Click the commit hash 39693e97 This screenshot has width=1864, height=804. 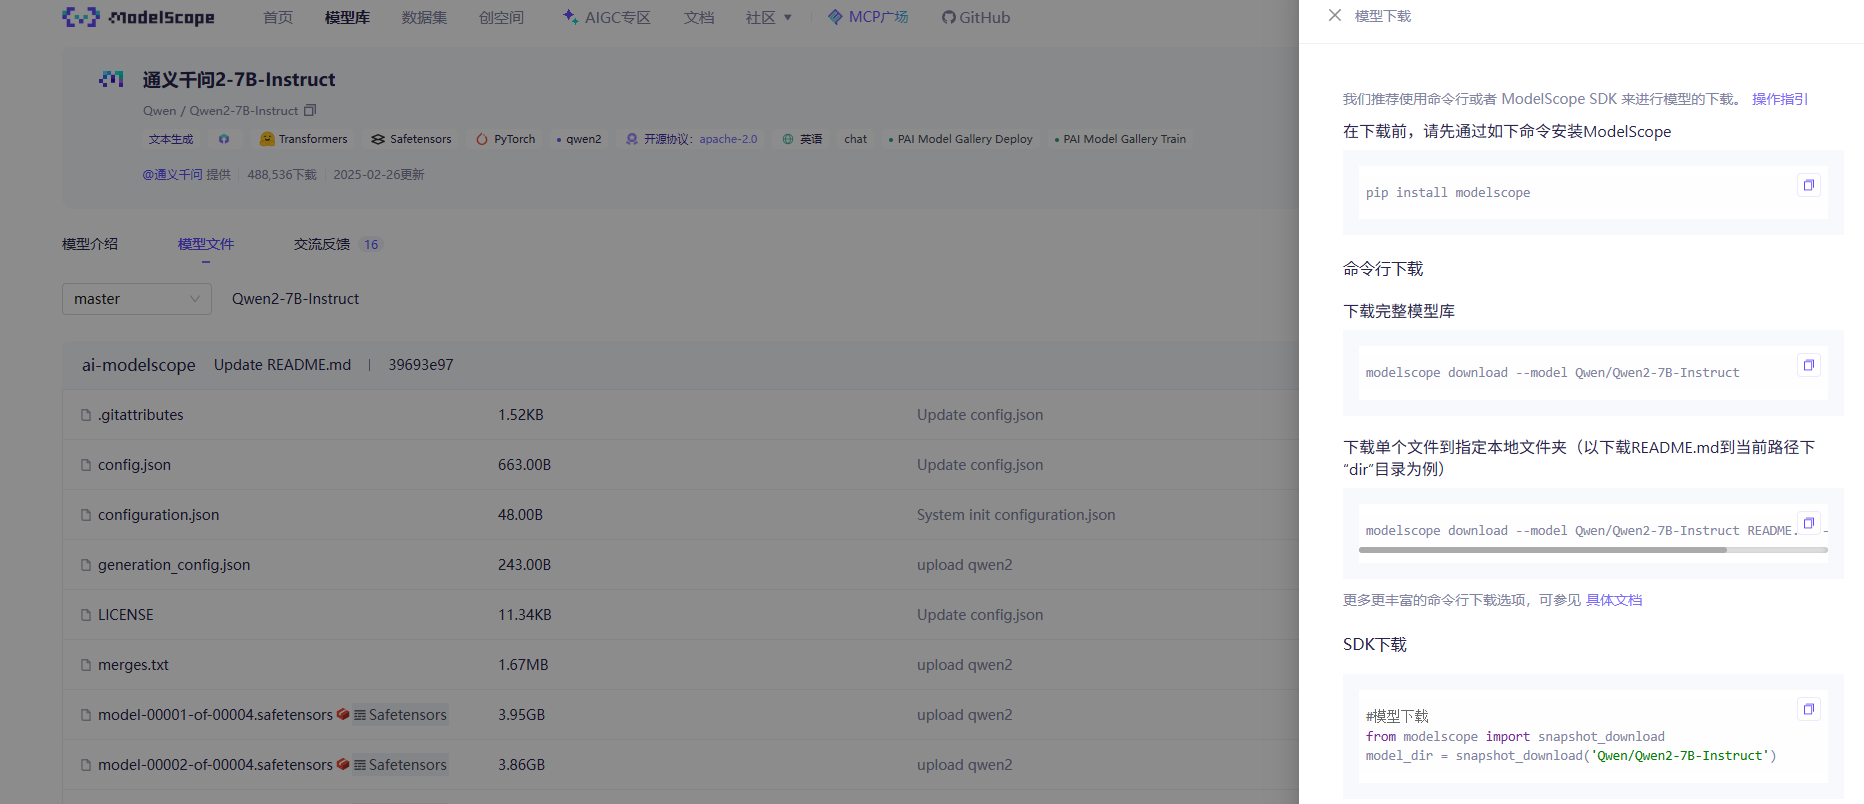[421, 365]
